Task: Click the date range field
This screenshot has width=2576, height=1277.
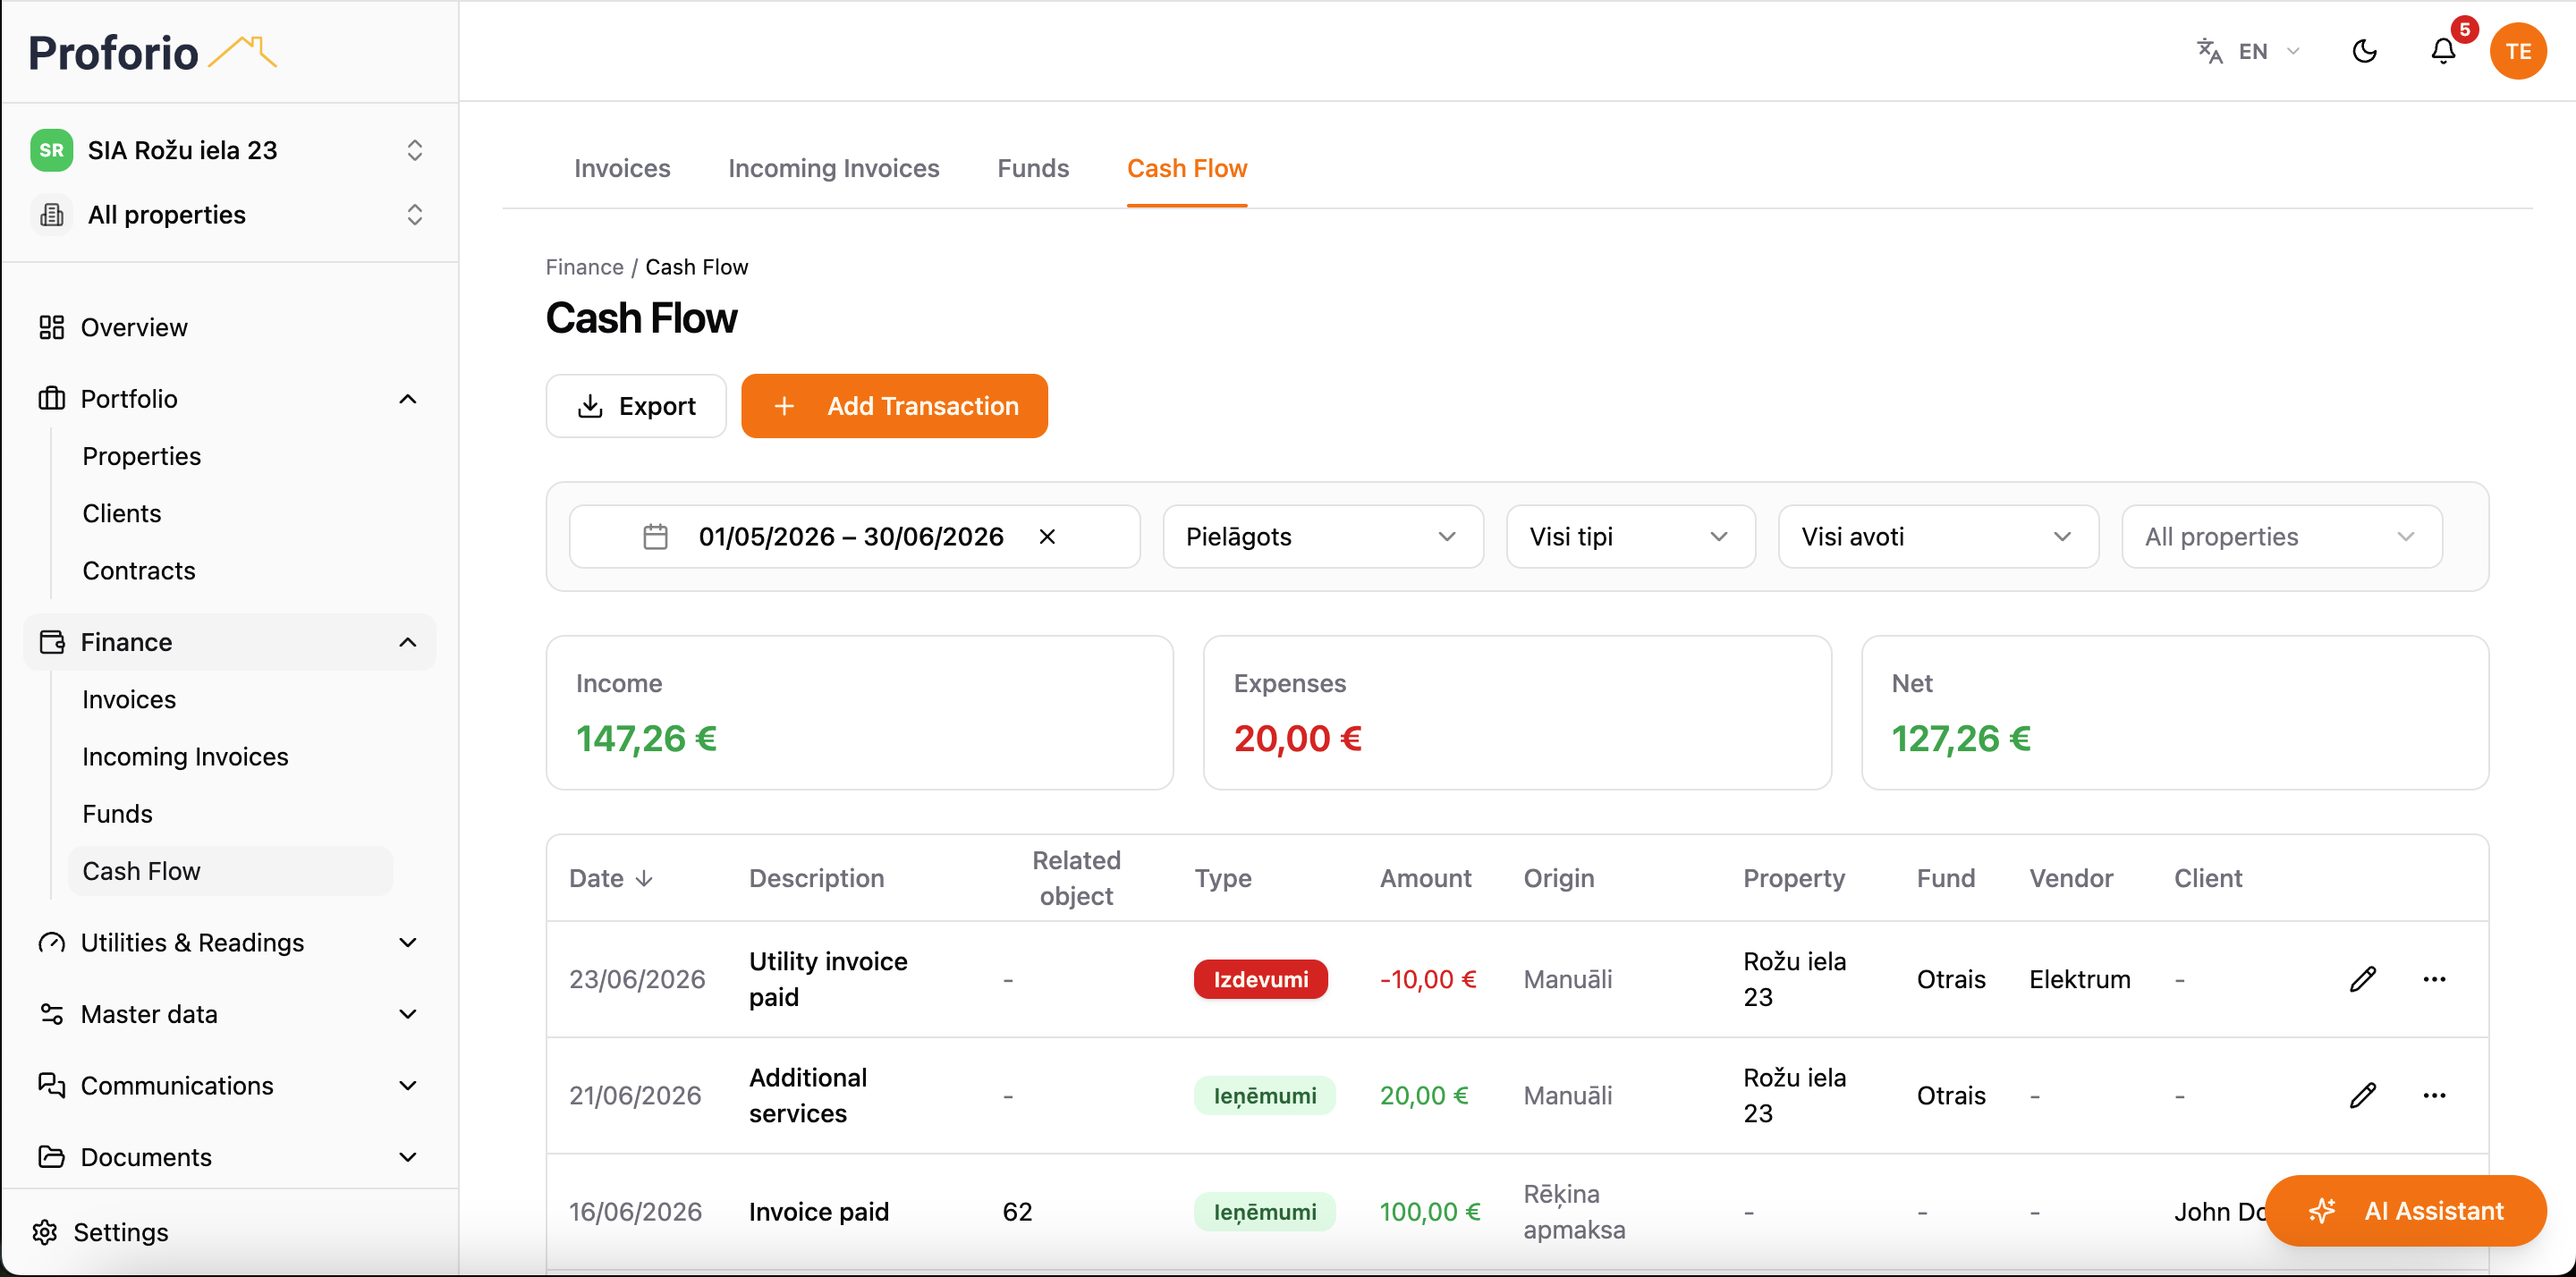Action: pyautogui.click(x=854, y=537)
